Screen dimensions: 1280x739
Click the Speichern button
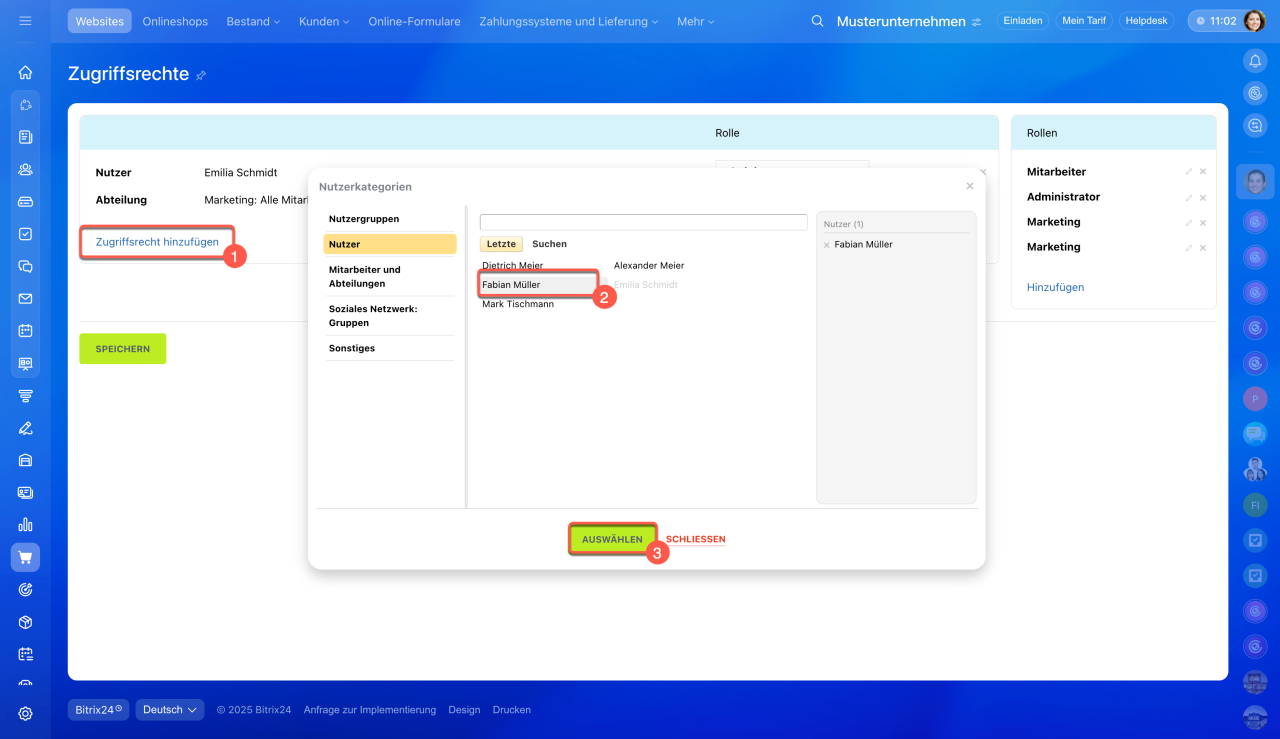point(123,349)
